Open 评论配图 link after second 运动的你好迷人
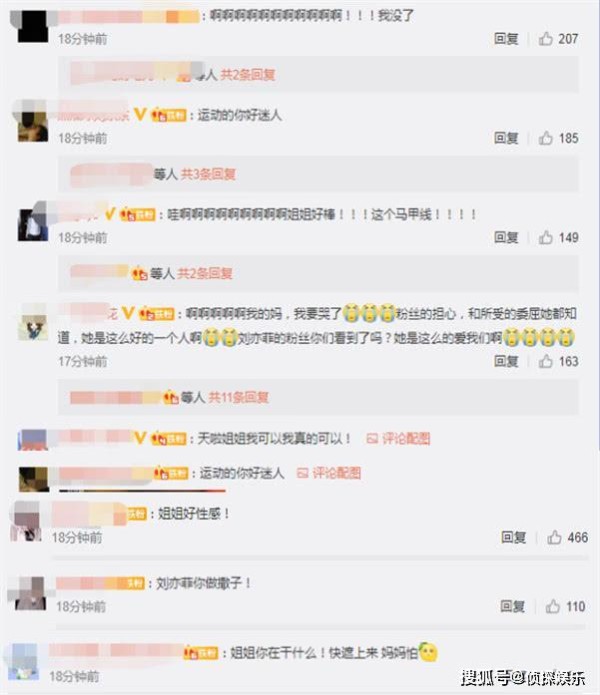This screenshot has width=600, height=695. (x=329, y=473)
